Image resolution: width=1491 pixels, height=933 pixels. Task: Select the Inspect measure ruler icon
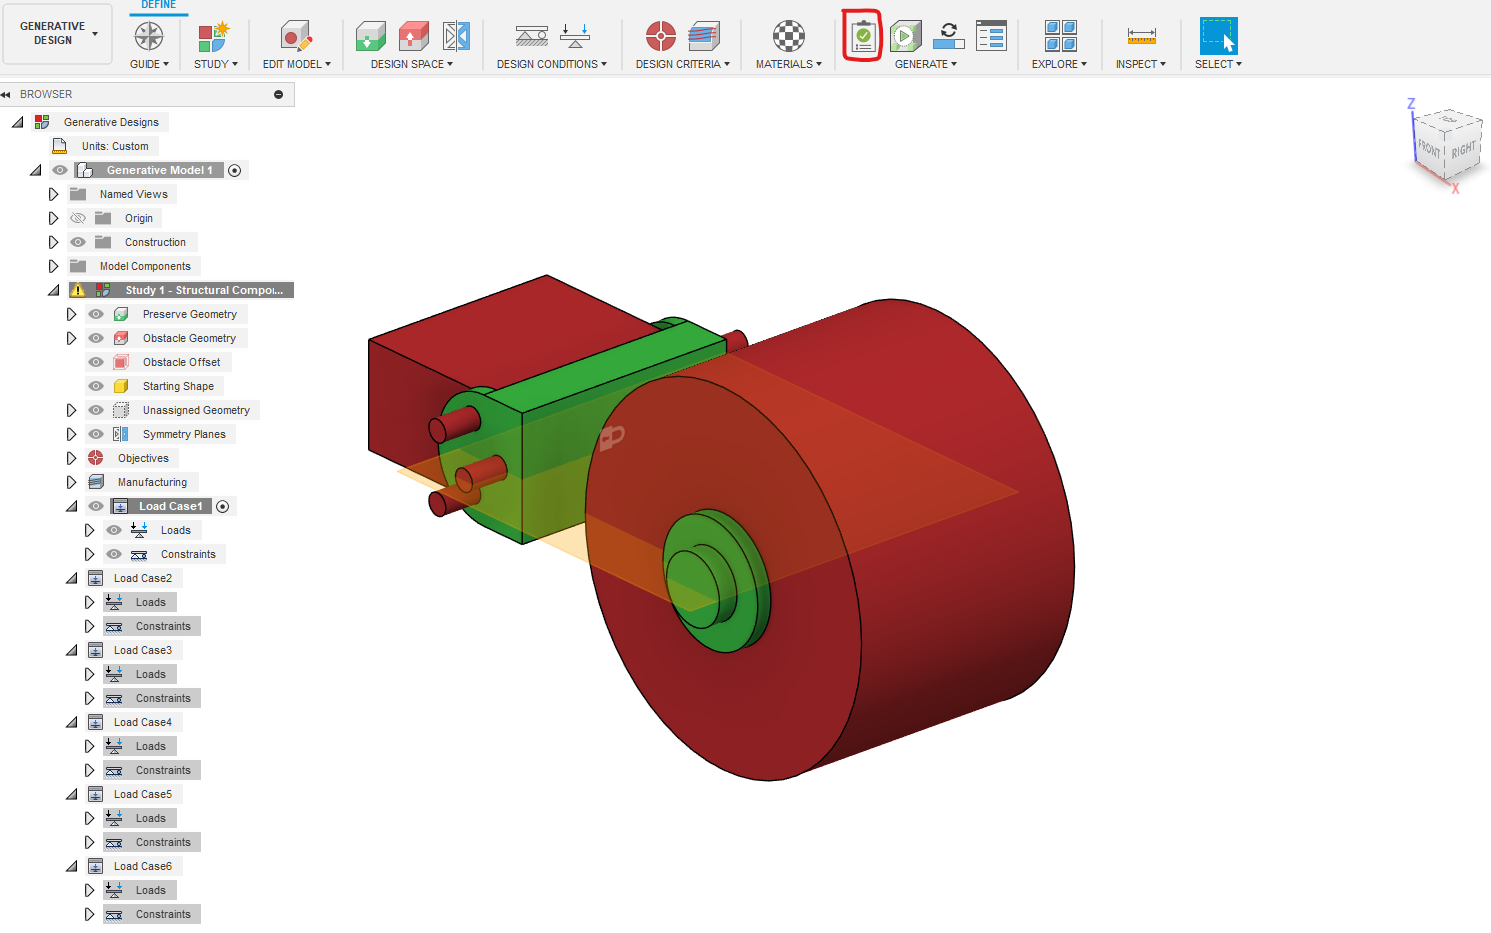pyautogui.click(x=1140, y=36)
